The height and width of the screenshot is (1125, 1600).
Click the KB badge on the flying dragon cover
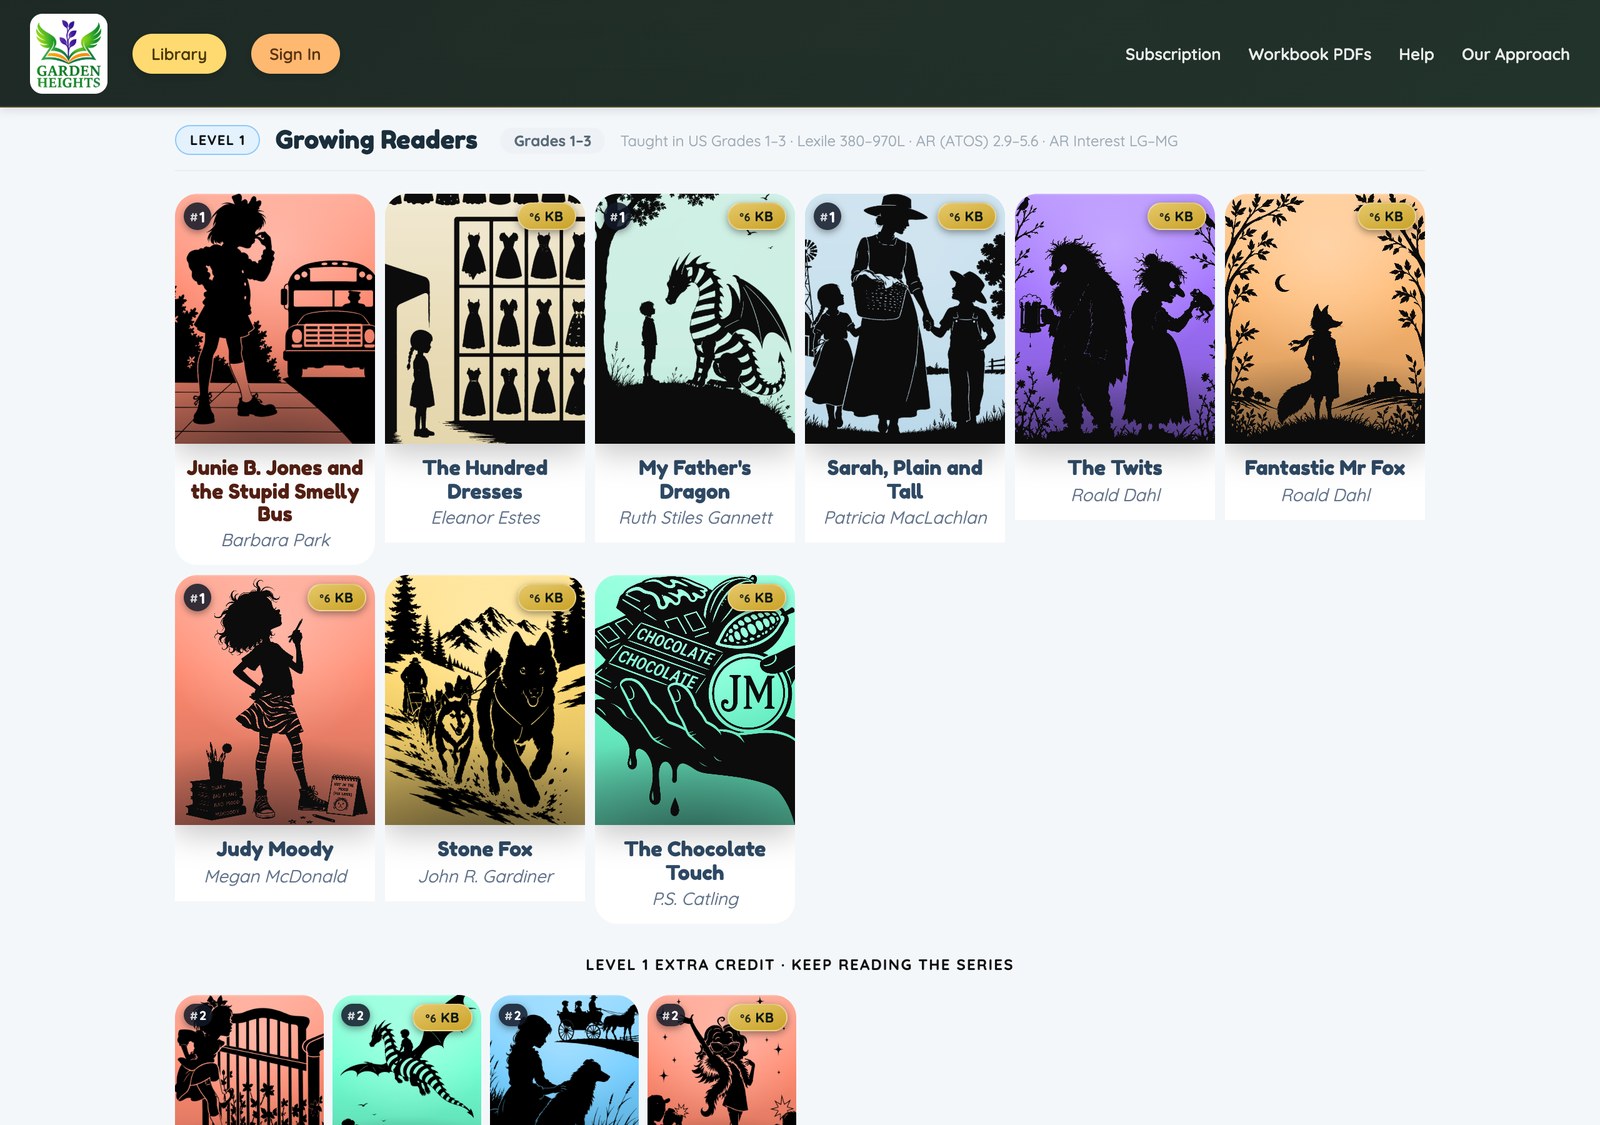point(442,1018)
